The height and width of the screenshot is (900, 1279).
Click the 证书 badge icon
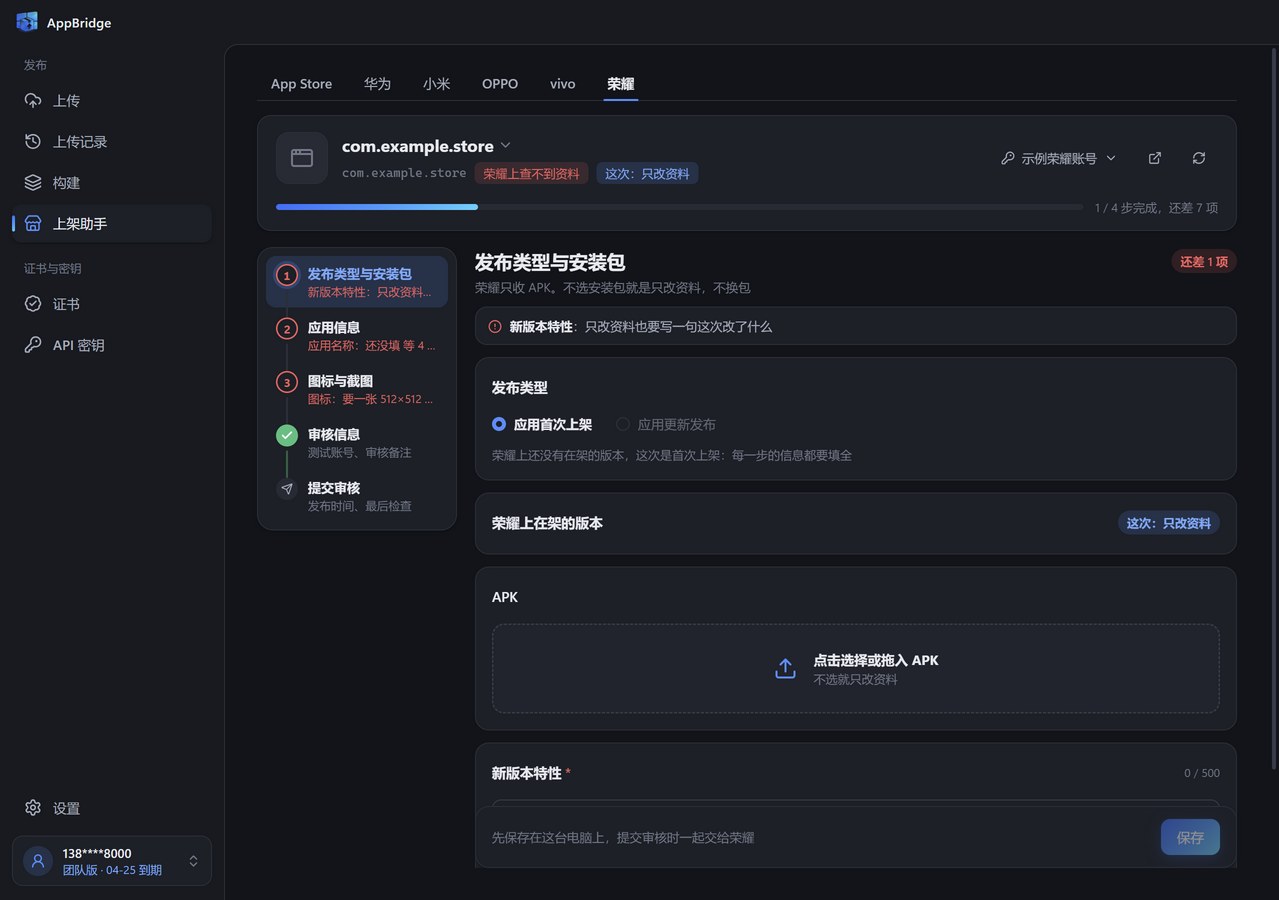pyautogui.click(x=33, y=304)
